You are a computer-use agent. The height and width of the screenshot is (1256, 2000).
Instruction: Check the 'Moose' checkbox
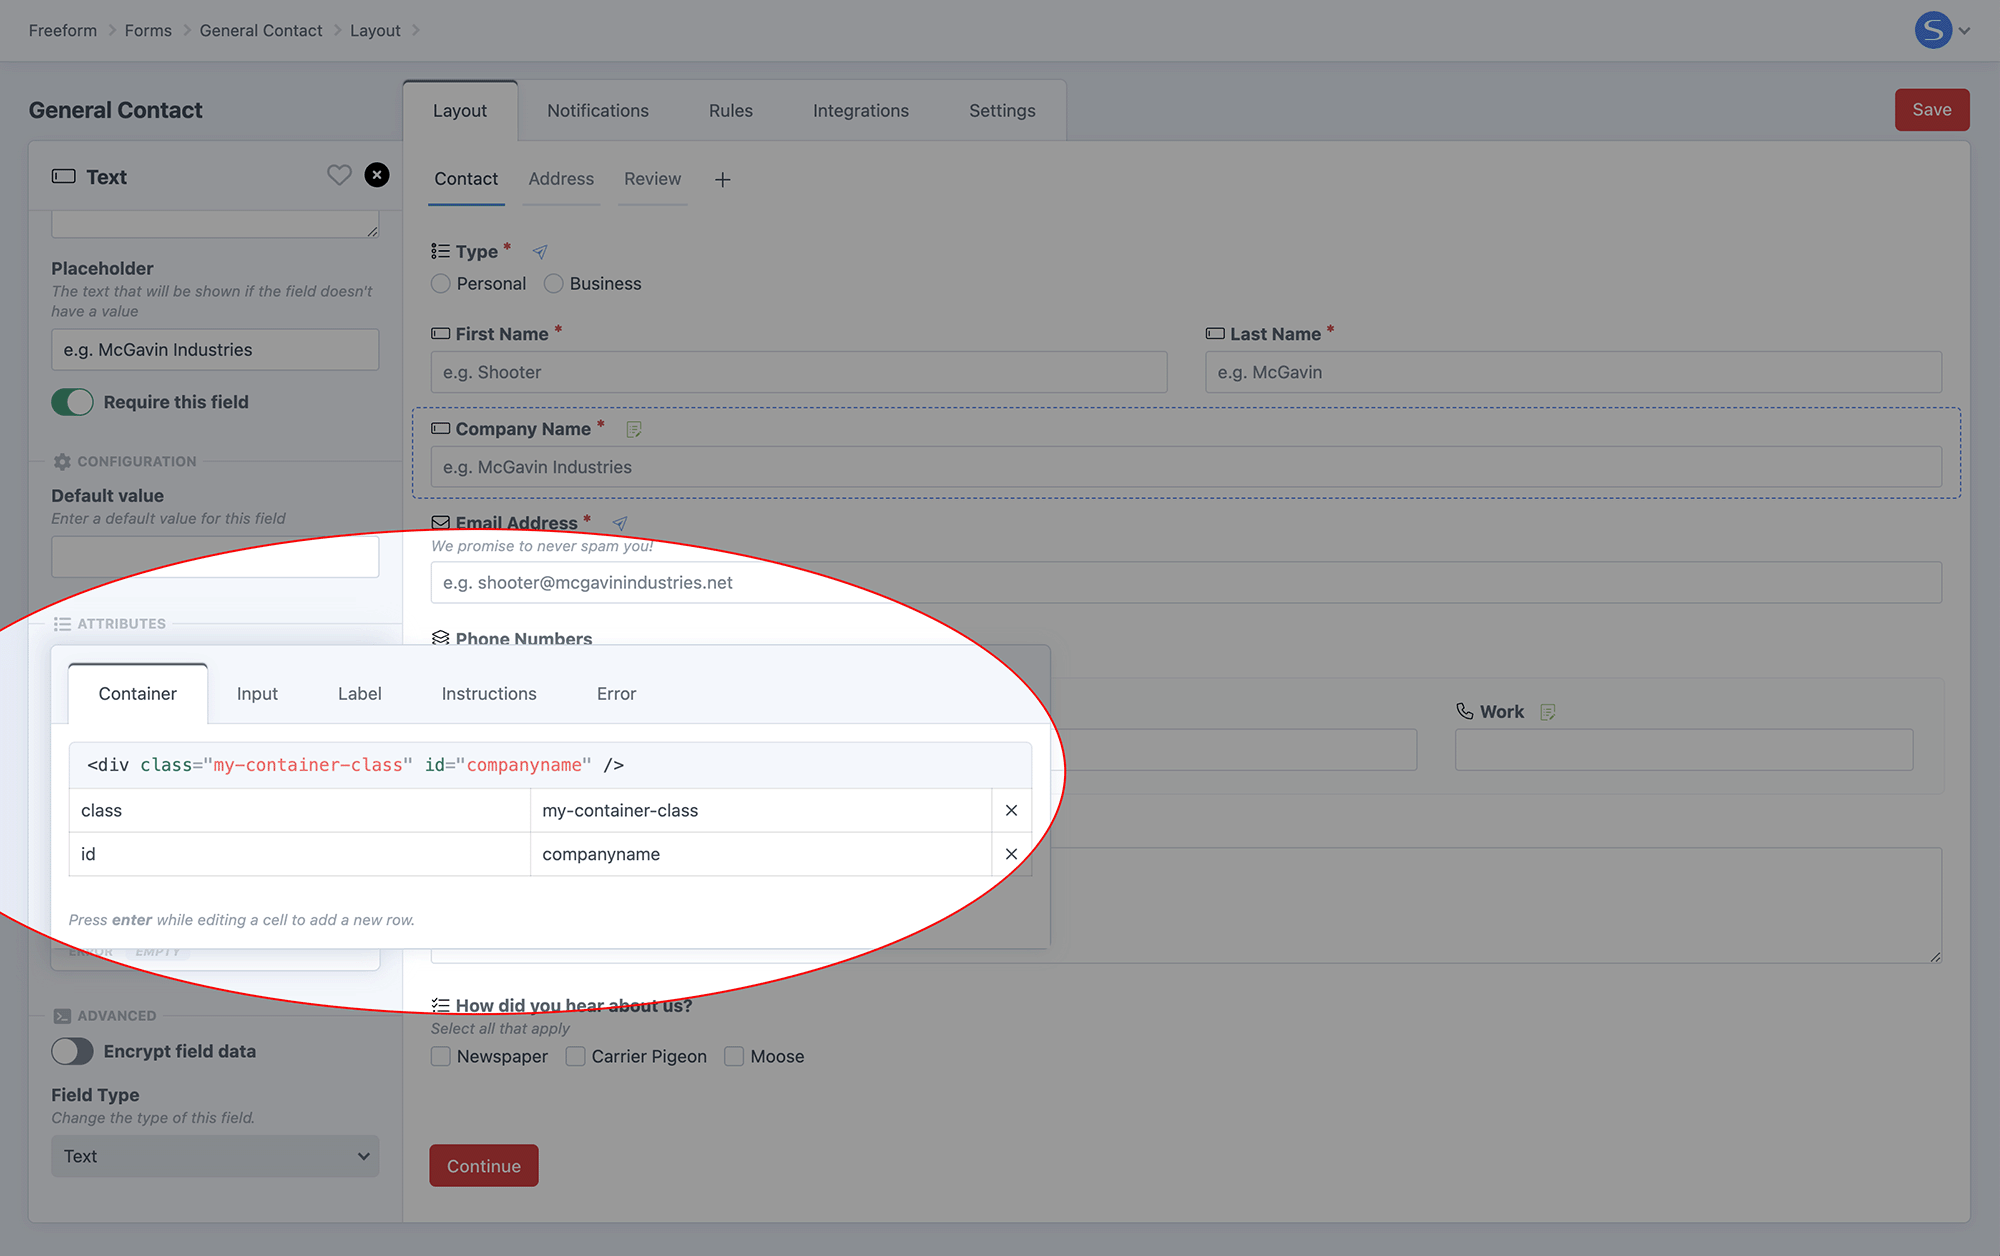pyautogui.click(x=735, y=1056)
